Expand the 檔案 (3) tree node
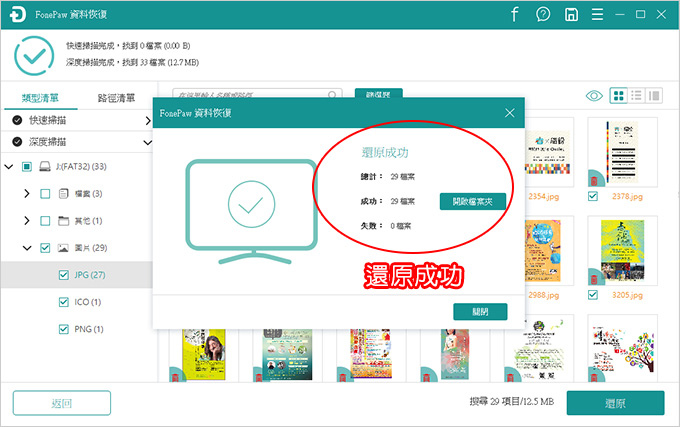Image resolution: width=680 pixels, height=427 pixels. tap(27, 193)
